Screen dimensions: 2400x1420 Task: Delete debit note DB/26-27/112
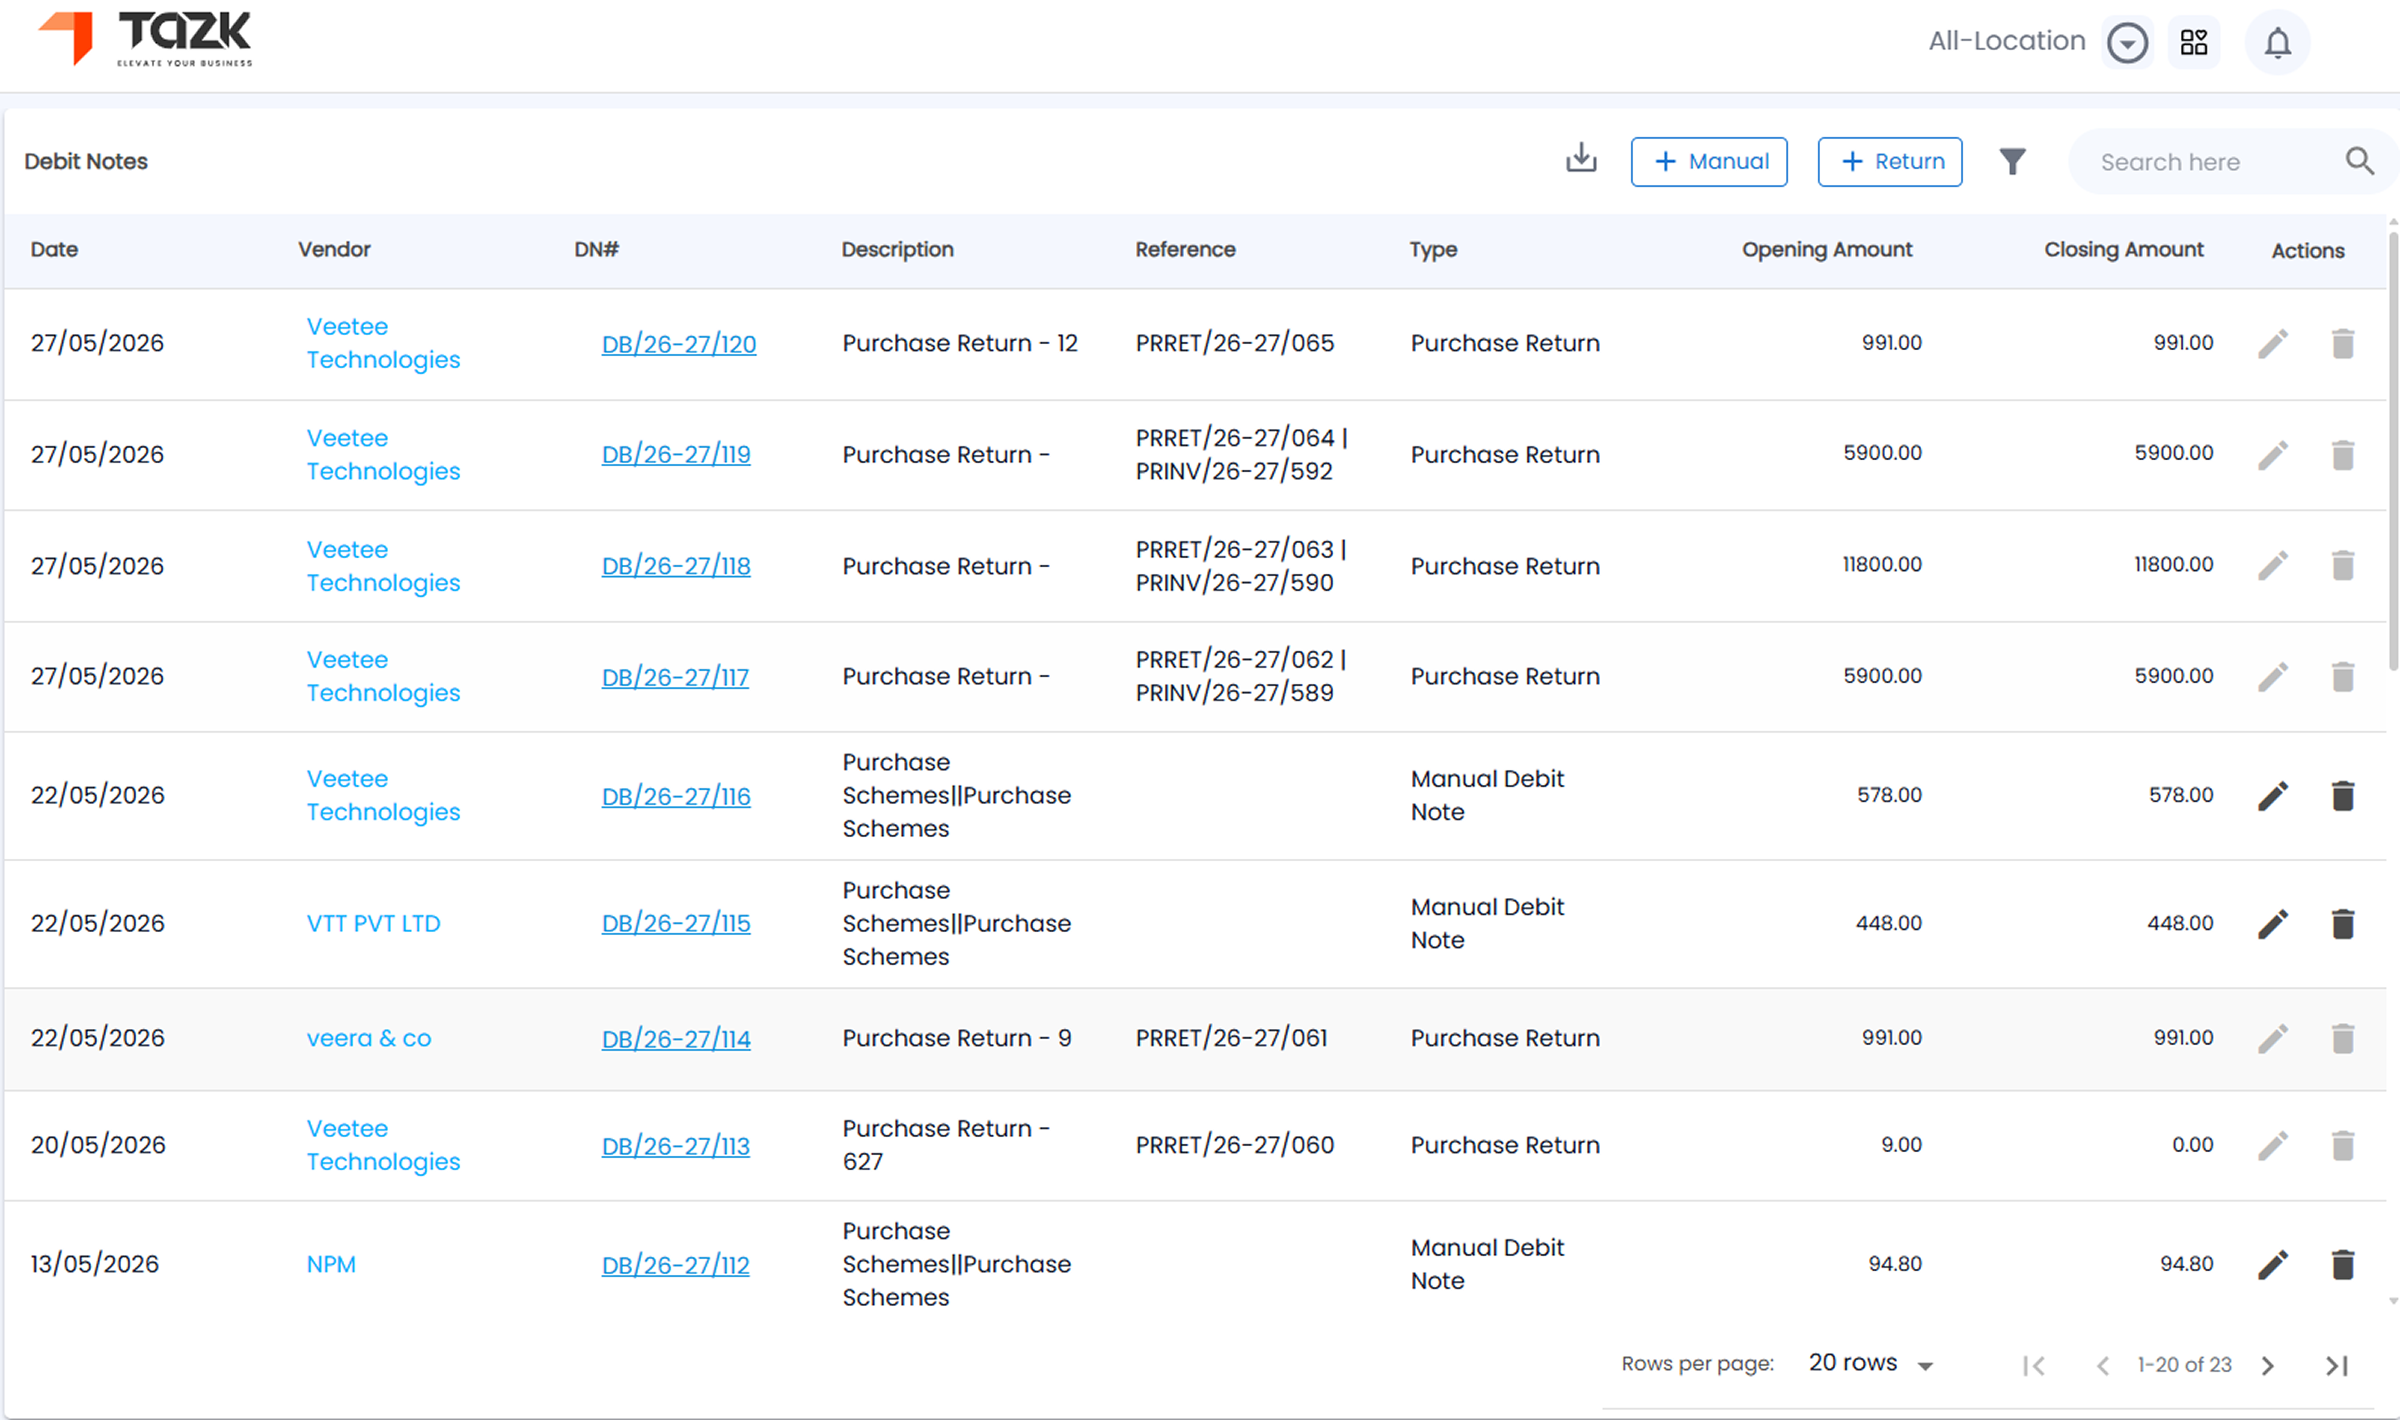pos(2342,1264)
